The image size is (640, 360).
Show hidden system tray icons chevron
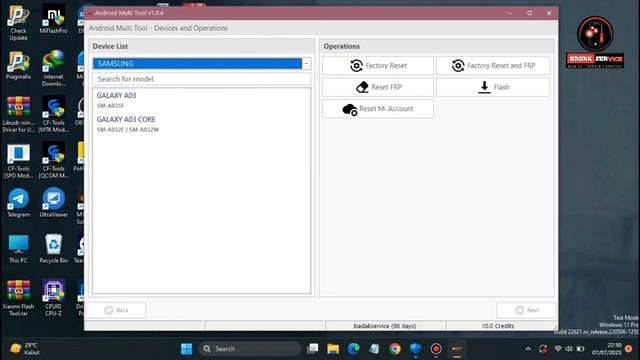pyautogui.click(x=528, y=349)
